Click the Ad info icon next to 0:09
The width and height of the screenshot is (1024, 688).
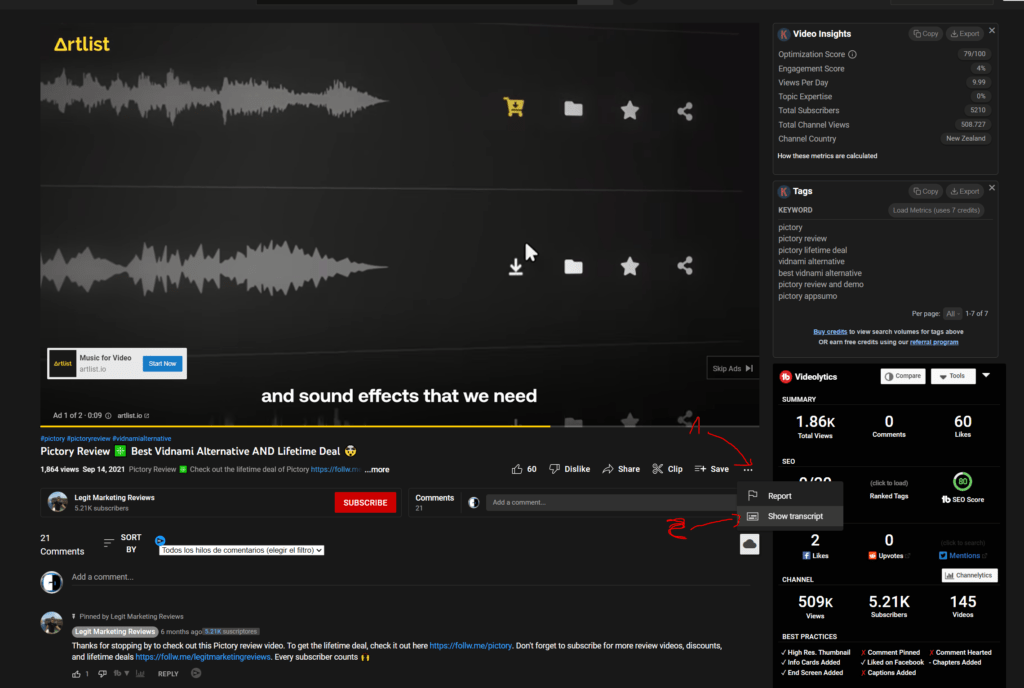(108, 416)
